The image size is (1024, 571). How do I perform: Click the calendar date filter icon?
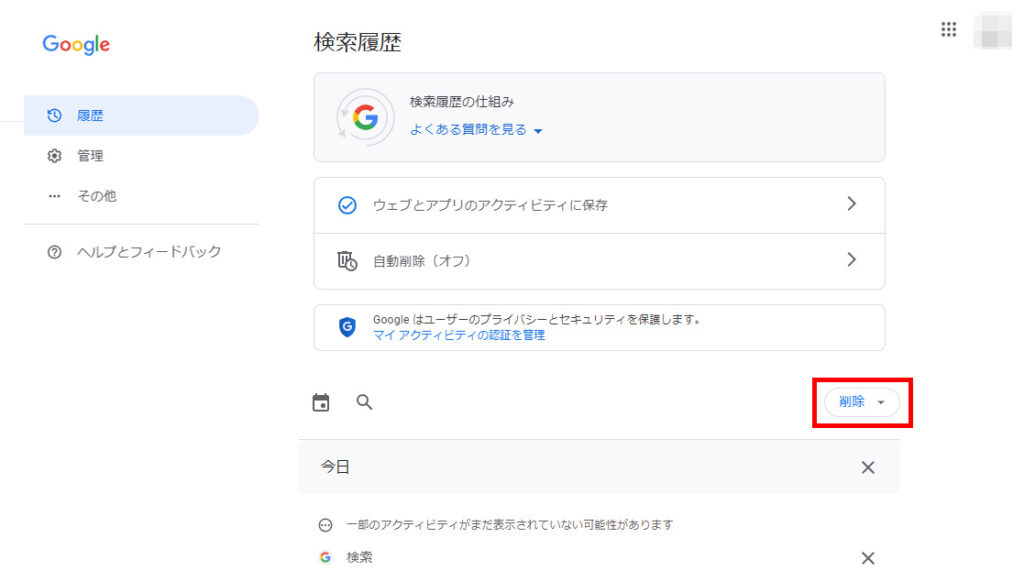321,402
